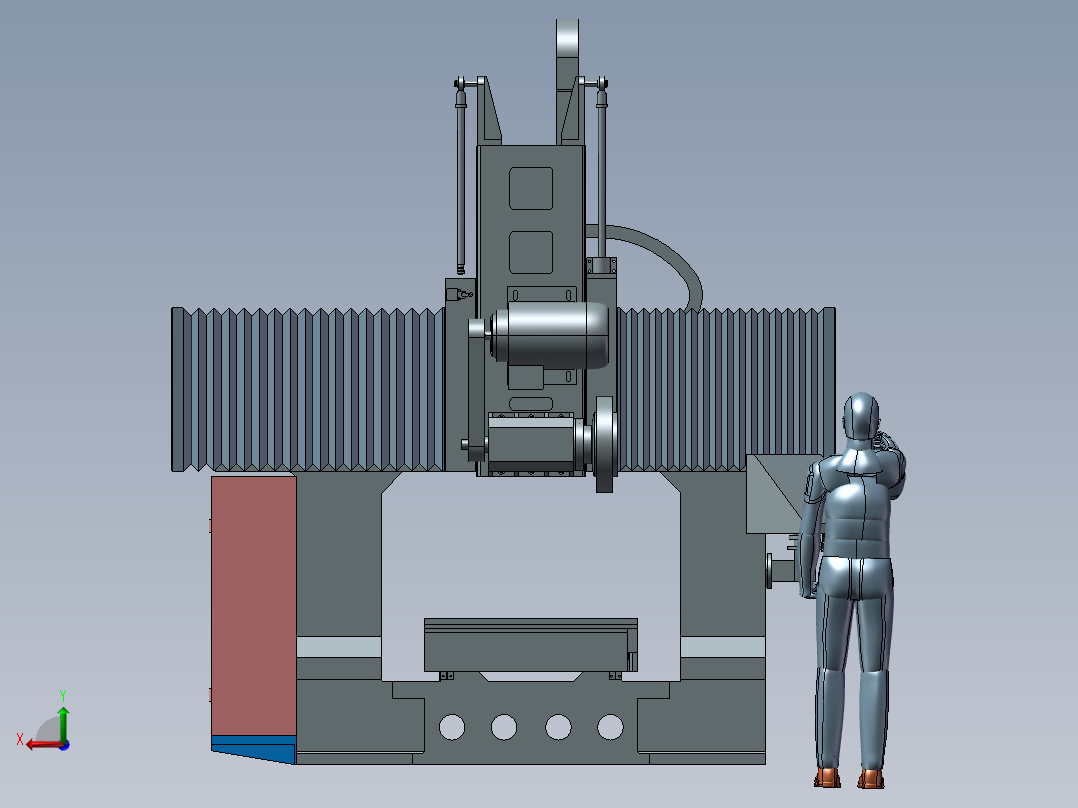Select the blue strip beneath the red cabinet

click(x=254, y=748)
